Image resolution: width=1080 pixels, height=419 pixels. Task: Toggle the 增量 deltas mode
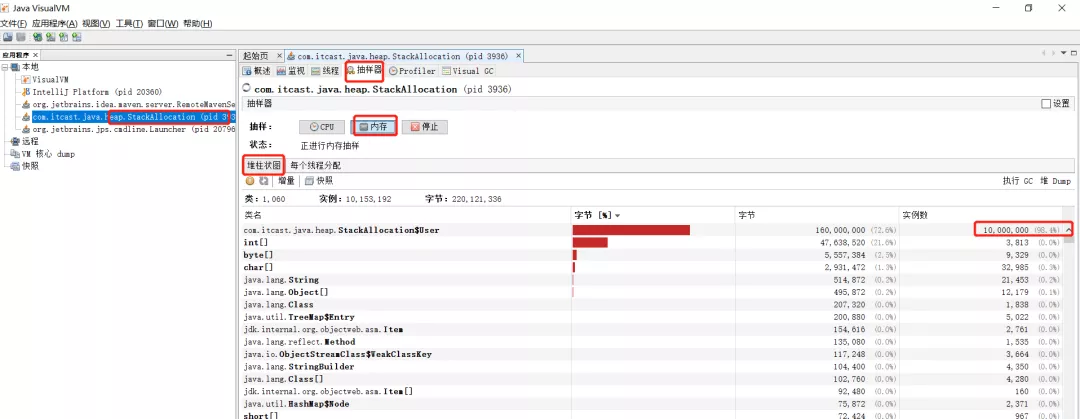click(x=287, y=181)
